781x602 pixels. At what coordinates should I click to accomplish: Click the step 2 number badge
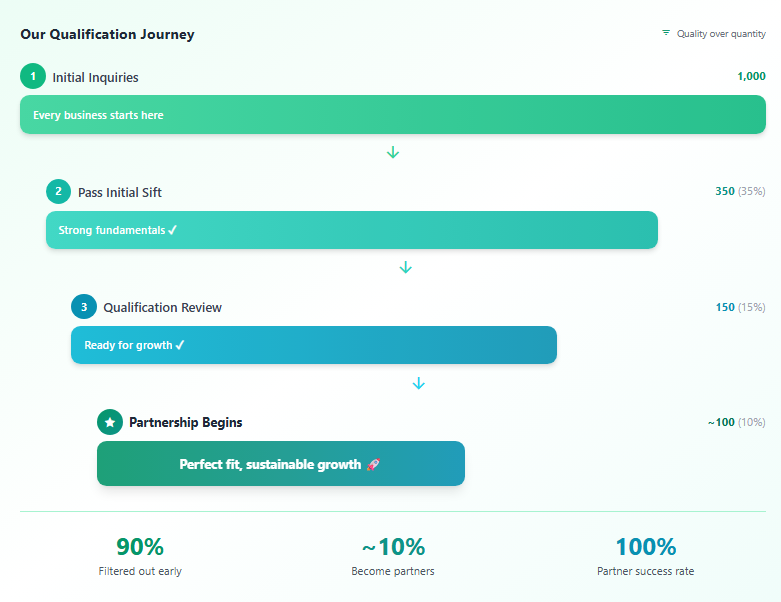tap(58, 192)
